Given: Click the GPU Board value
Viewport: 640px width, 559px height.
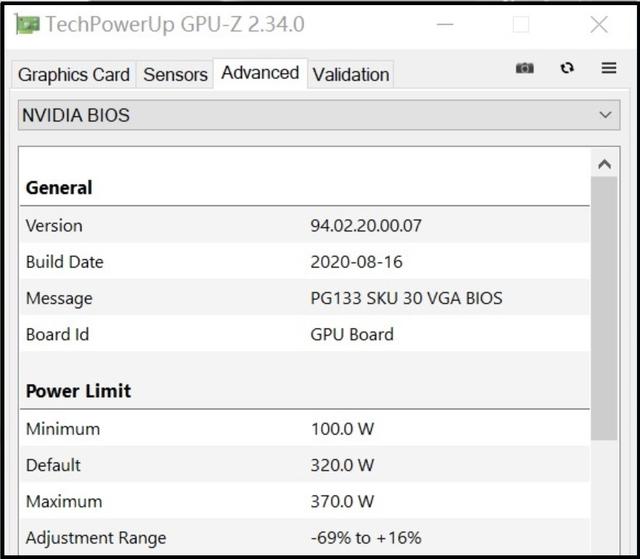Looking at the screenshot, I should [x=352, y=335].
